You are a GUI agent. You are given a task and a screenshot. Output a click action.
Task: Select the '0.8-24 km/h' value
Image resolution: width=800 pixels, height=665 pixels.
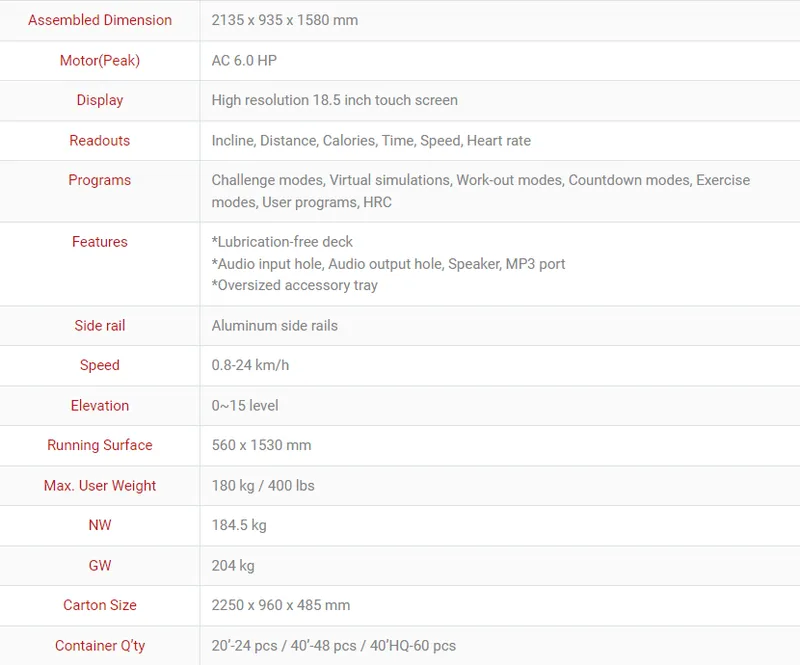(251, 365)
